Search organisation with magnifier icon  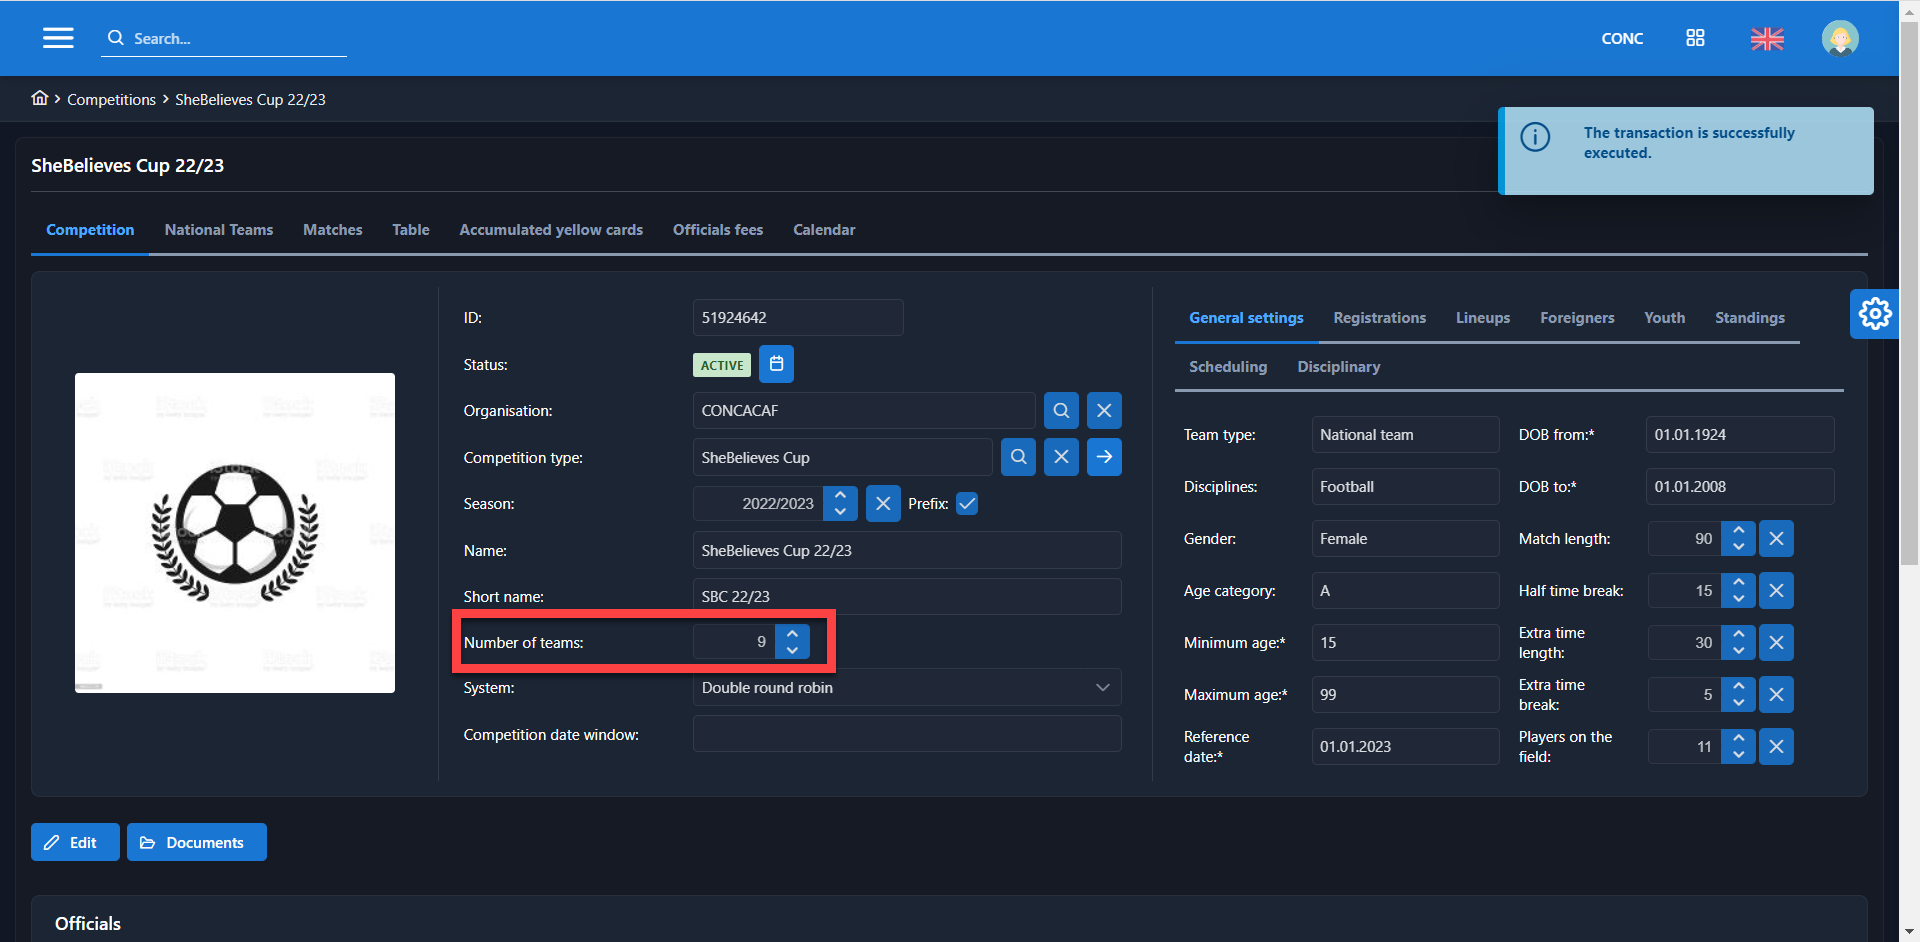click(x=1061, y=411)
